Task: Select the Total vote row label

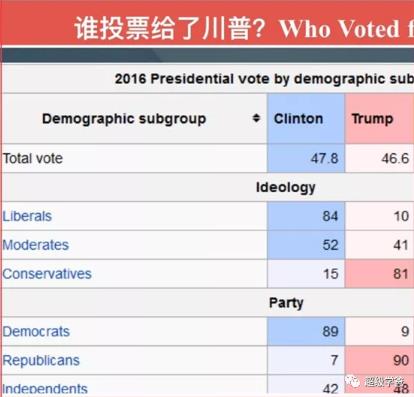Action: click(33, 158)
